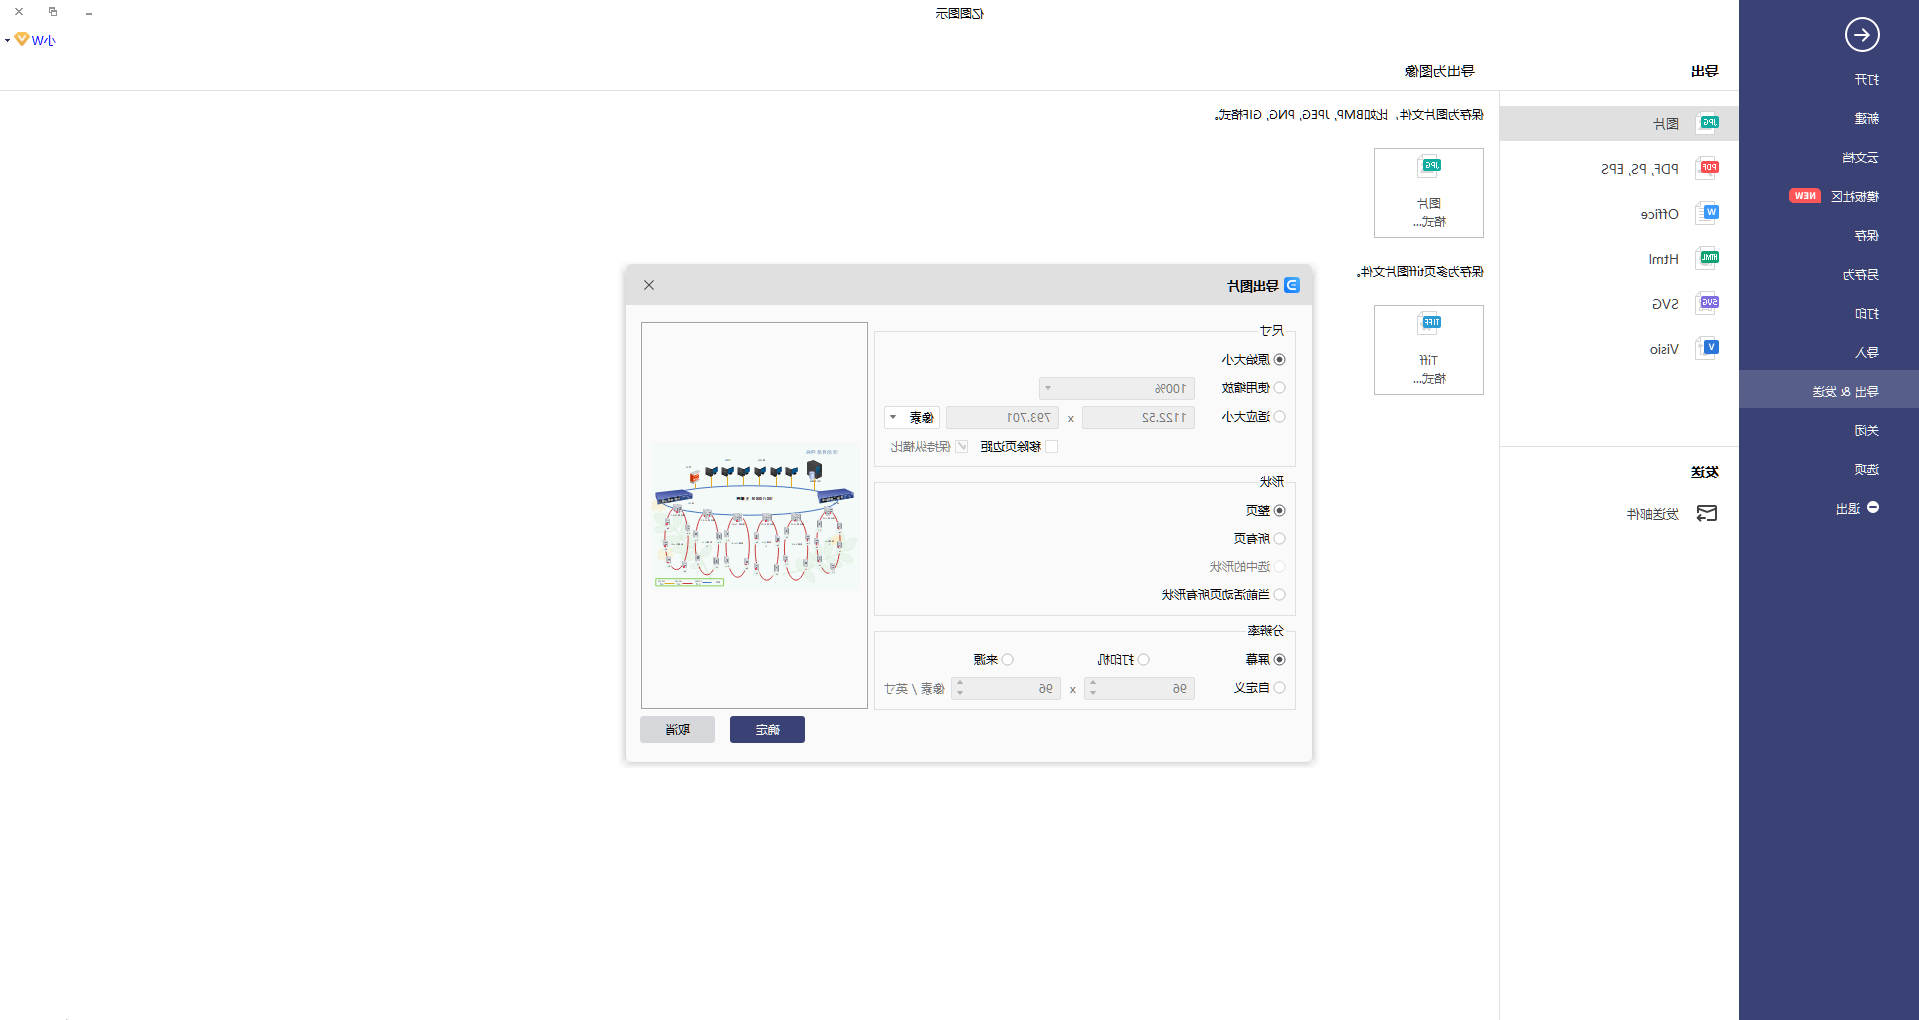Select the 原始大小 radio button
Image resolution: width=1919 pixels, height=1020 pixels.
click(x=1279, y=360)
